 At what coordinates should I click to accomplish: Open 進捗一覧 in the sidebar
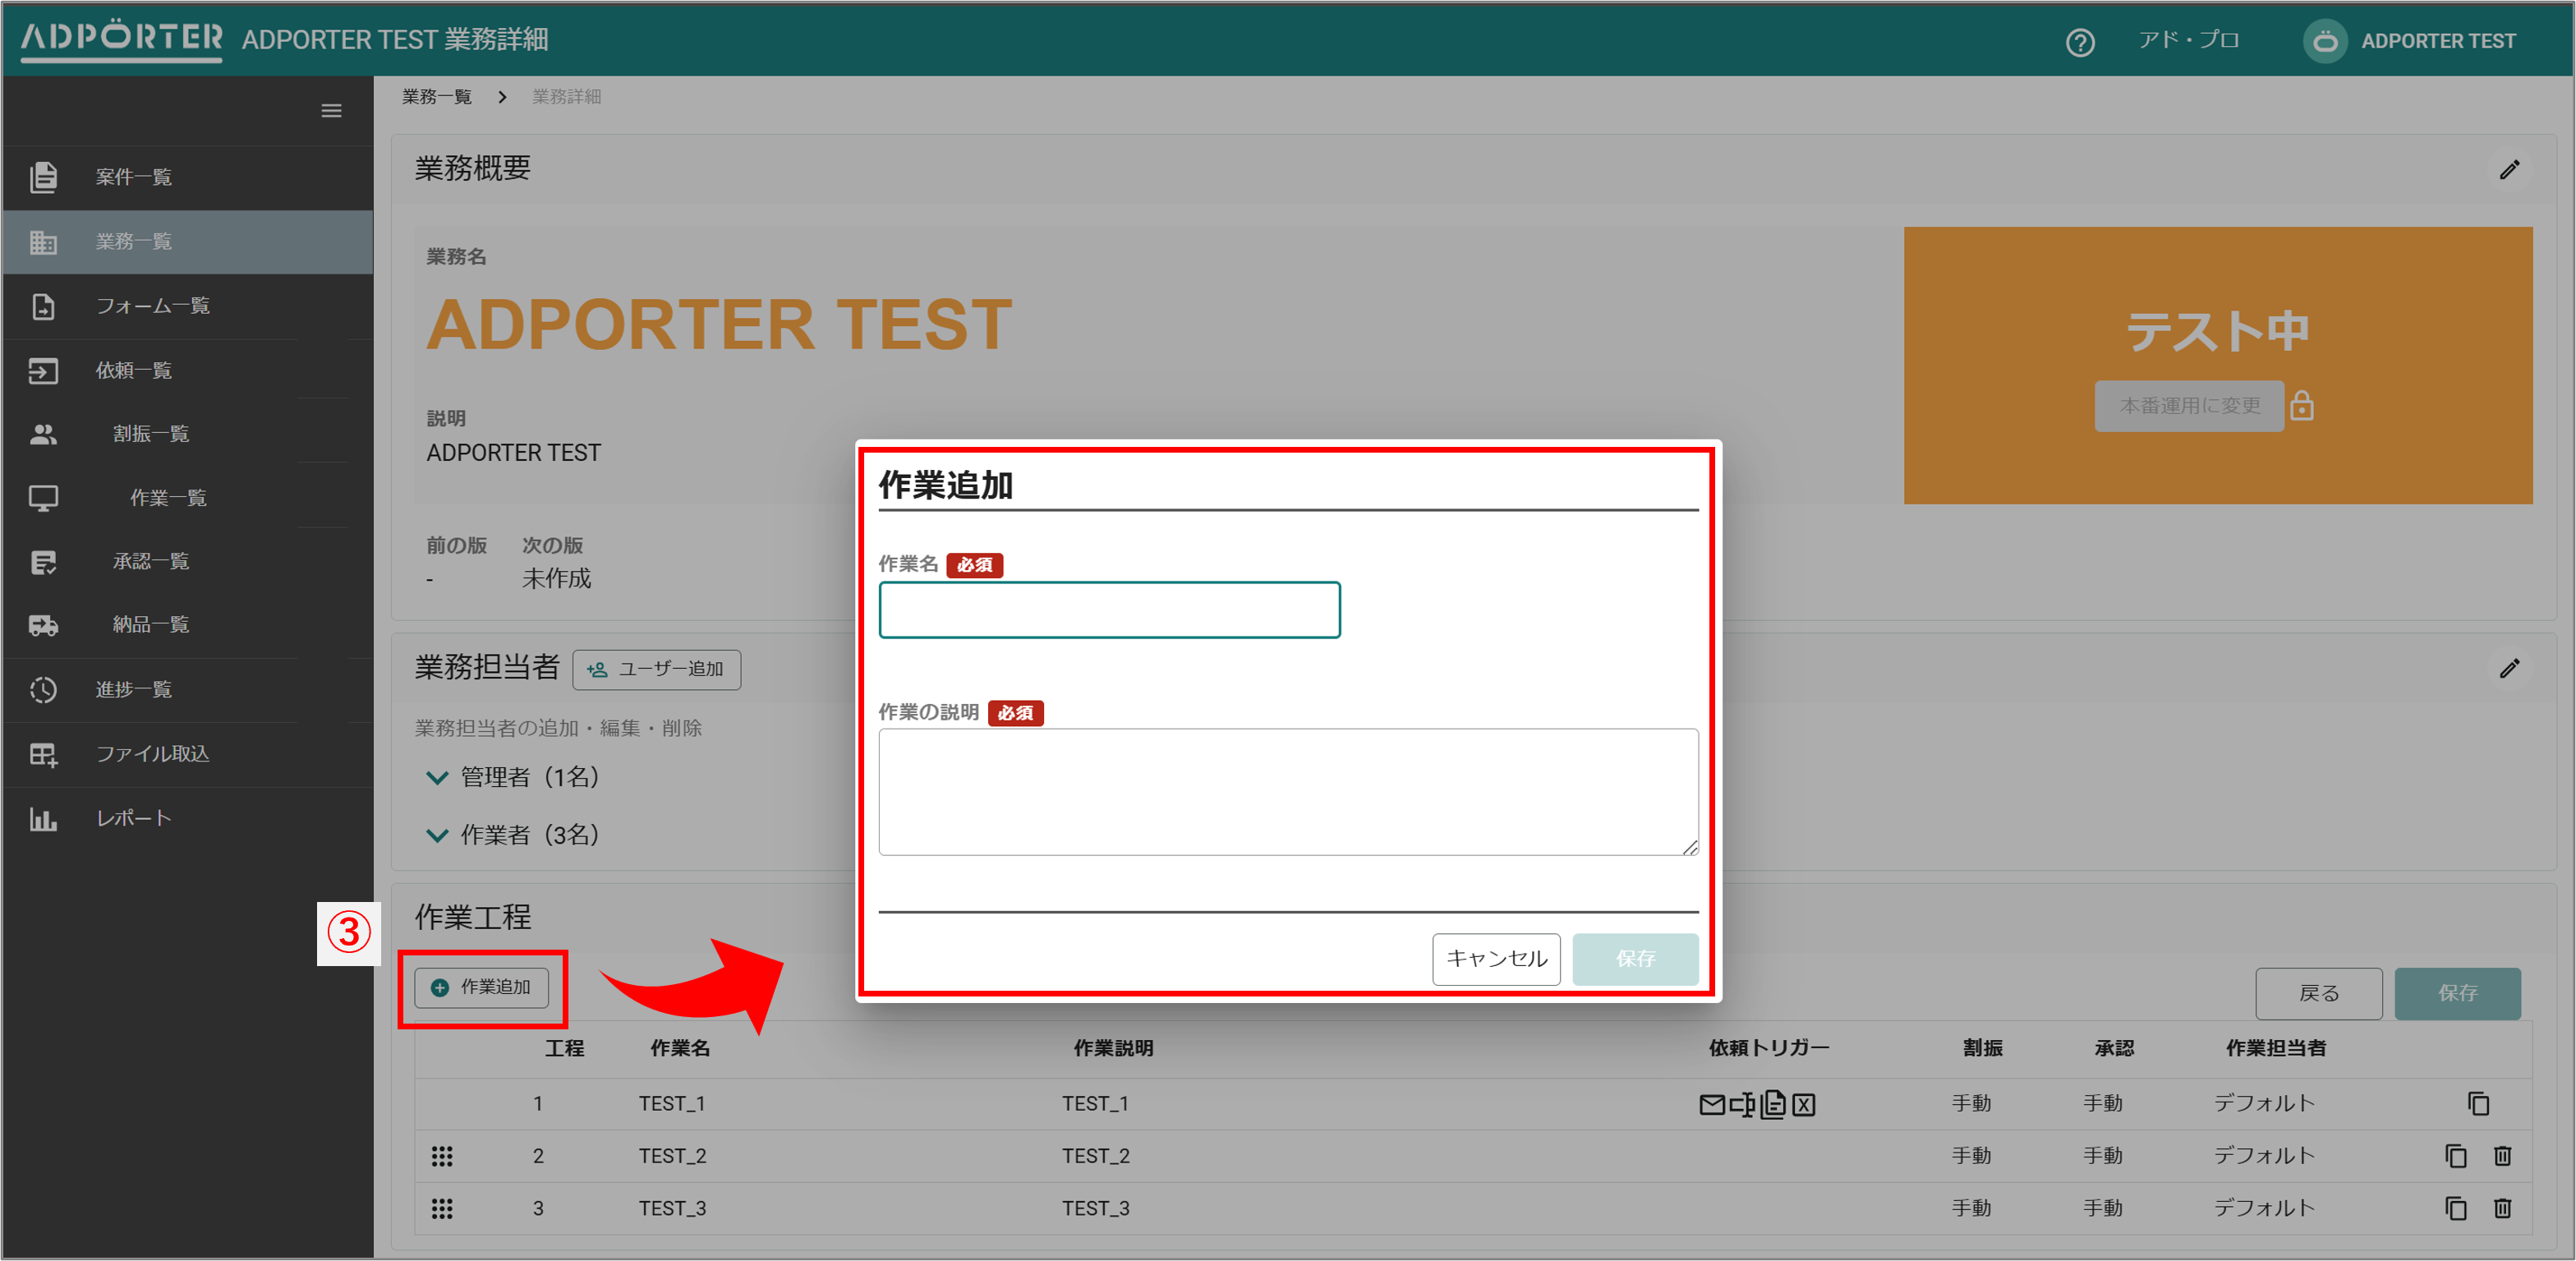point(134,690)
